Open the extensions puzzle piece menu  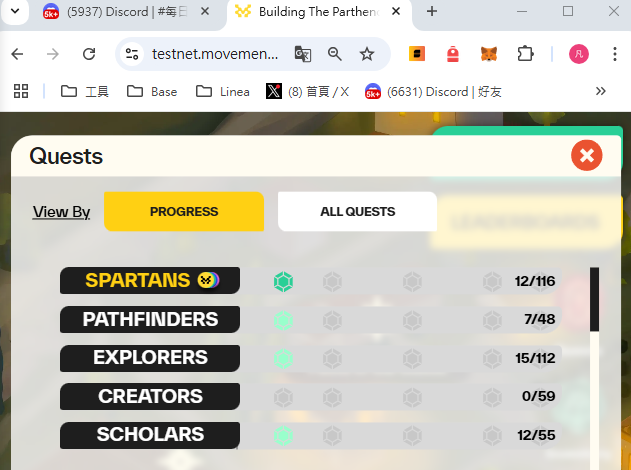[x=525, y=54]
